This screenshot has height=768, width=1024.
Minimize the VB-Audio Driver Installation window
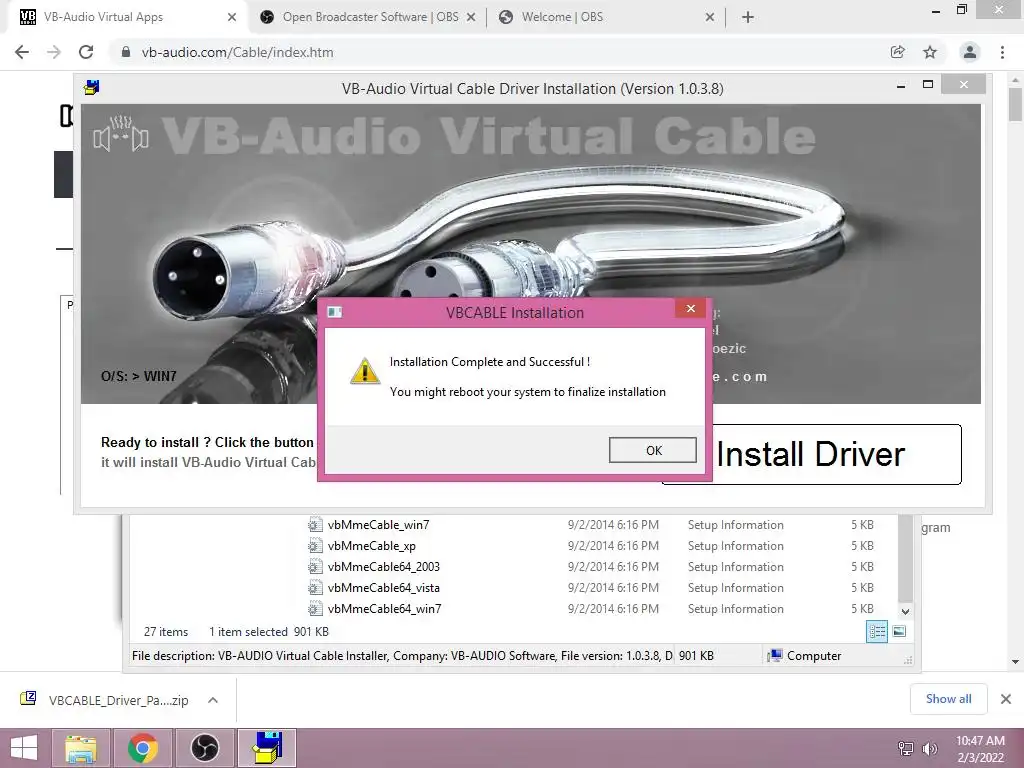[901, 86]
